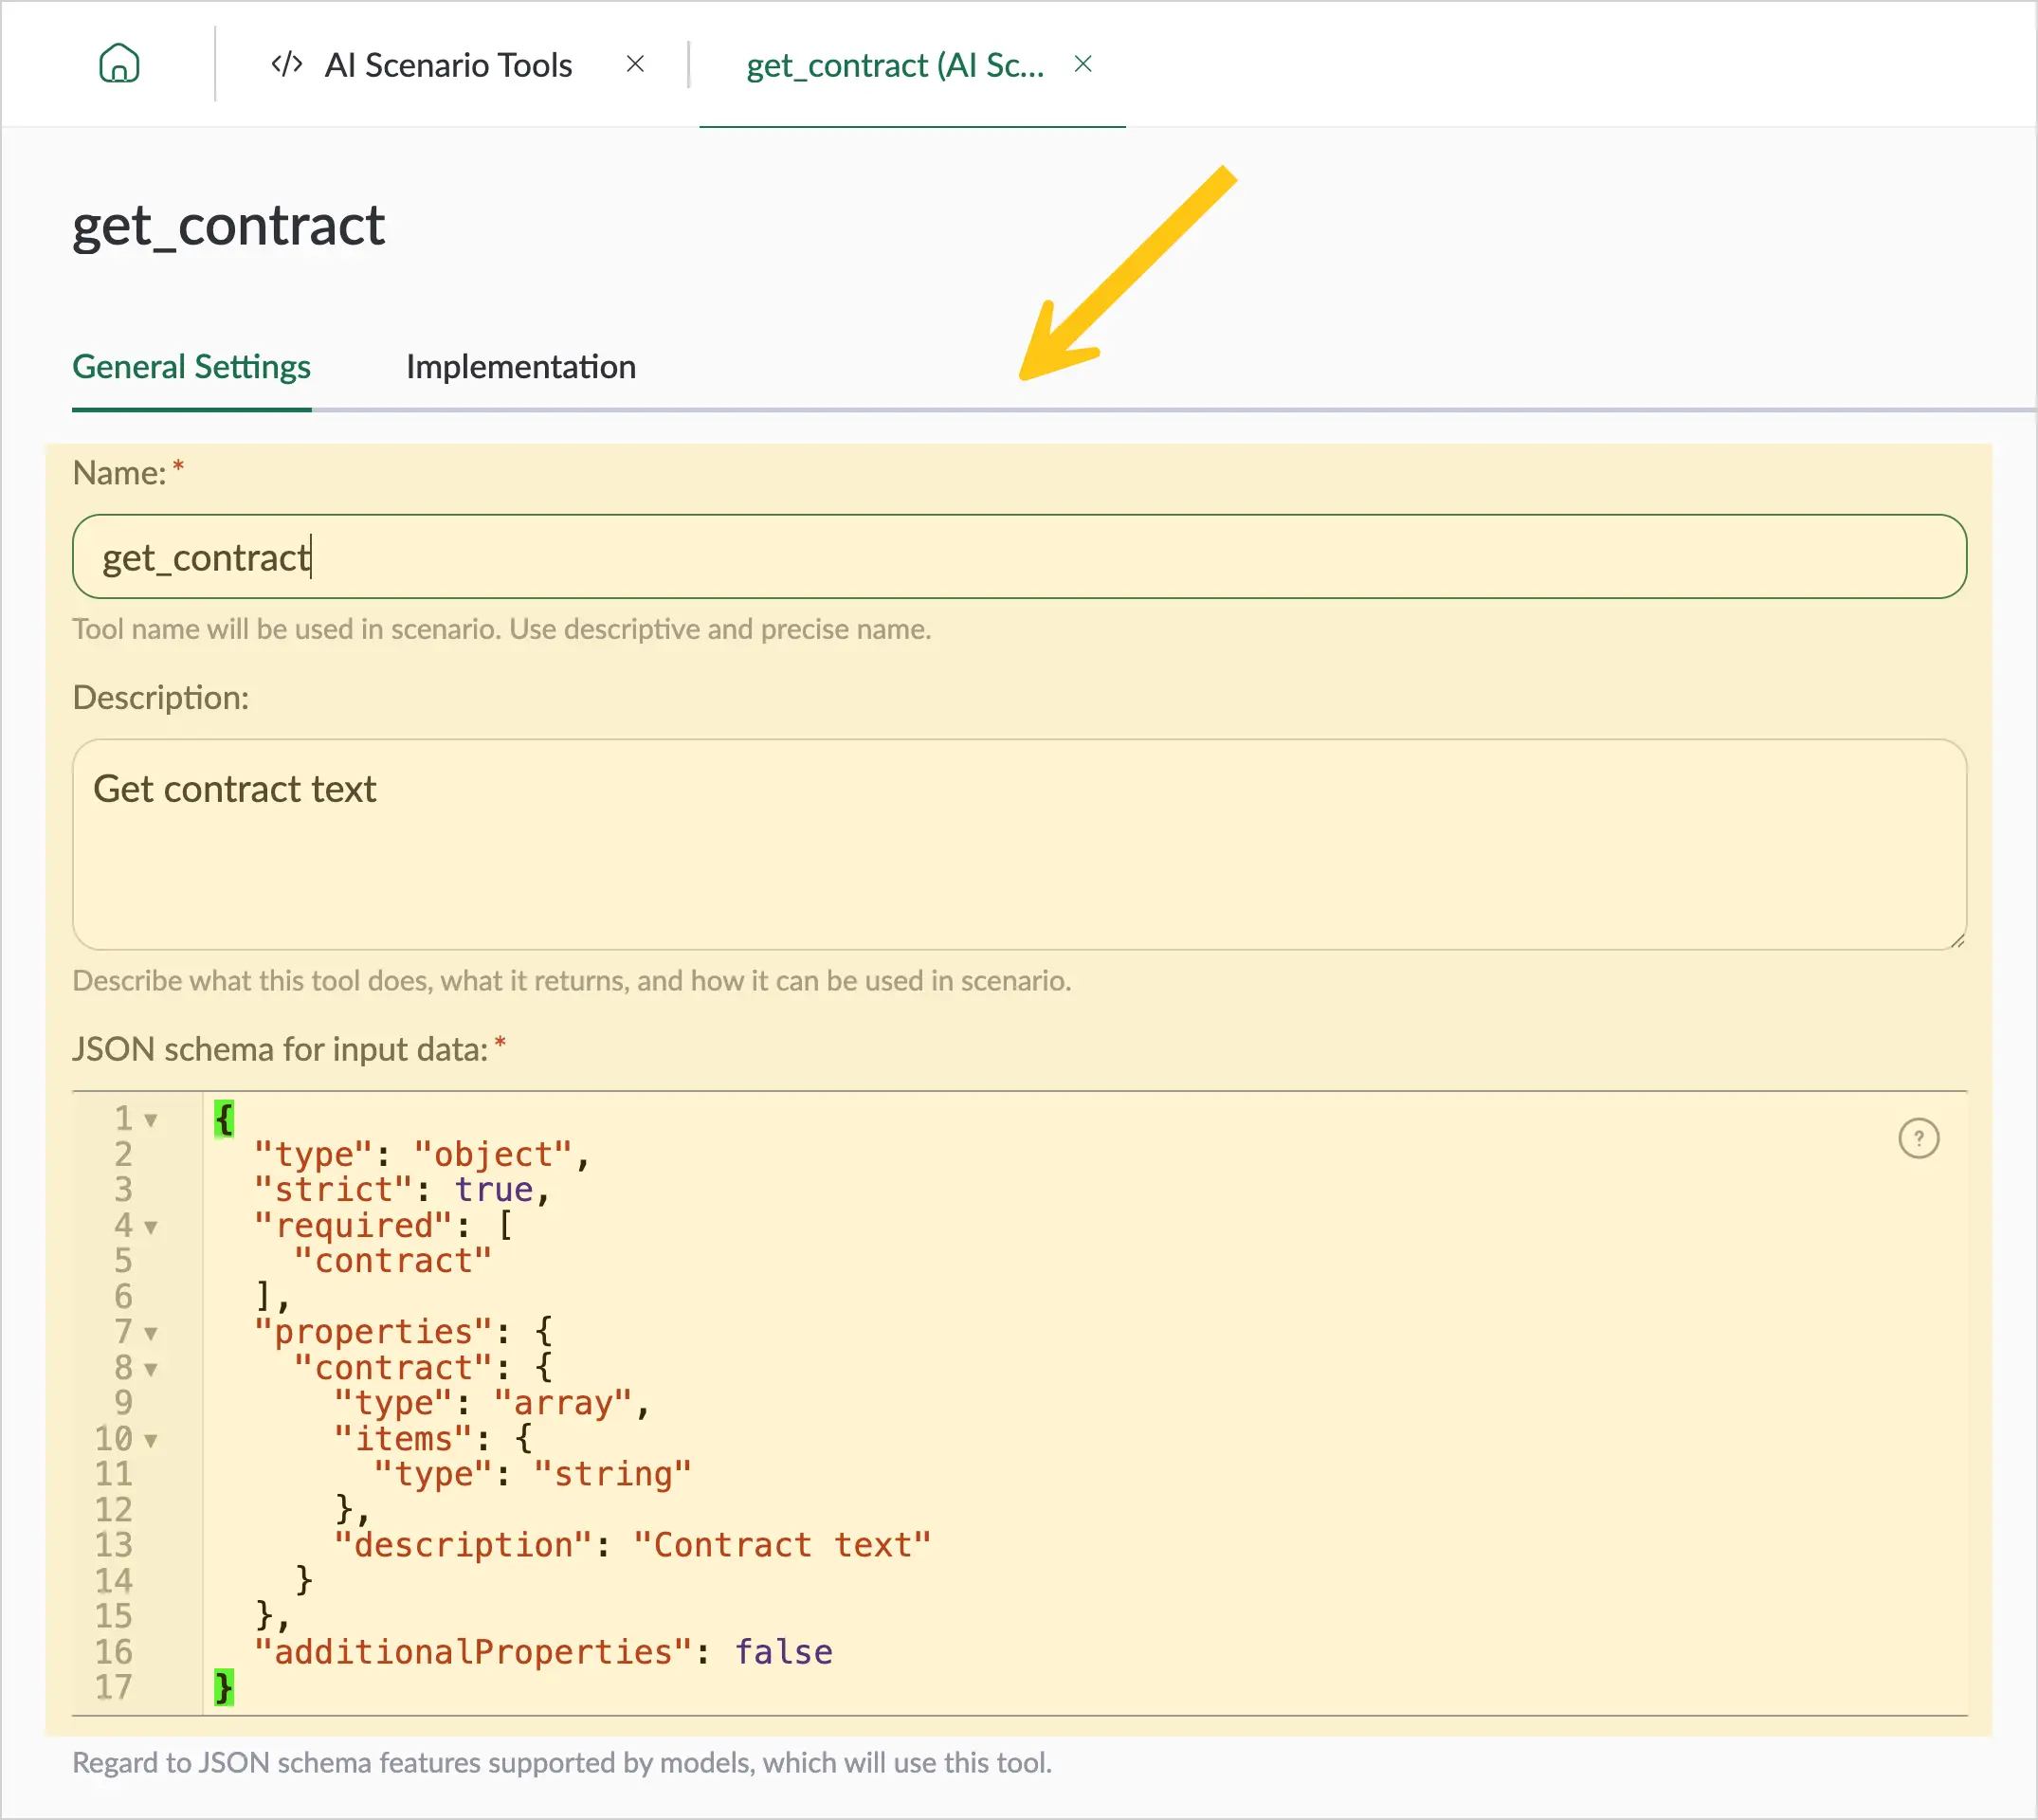Click the opening brace on line 1
Screen dimensions: 2038x1820
[x=224, y=1119]
